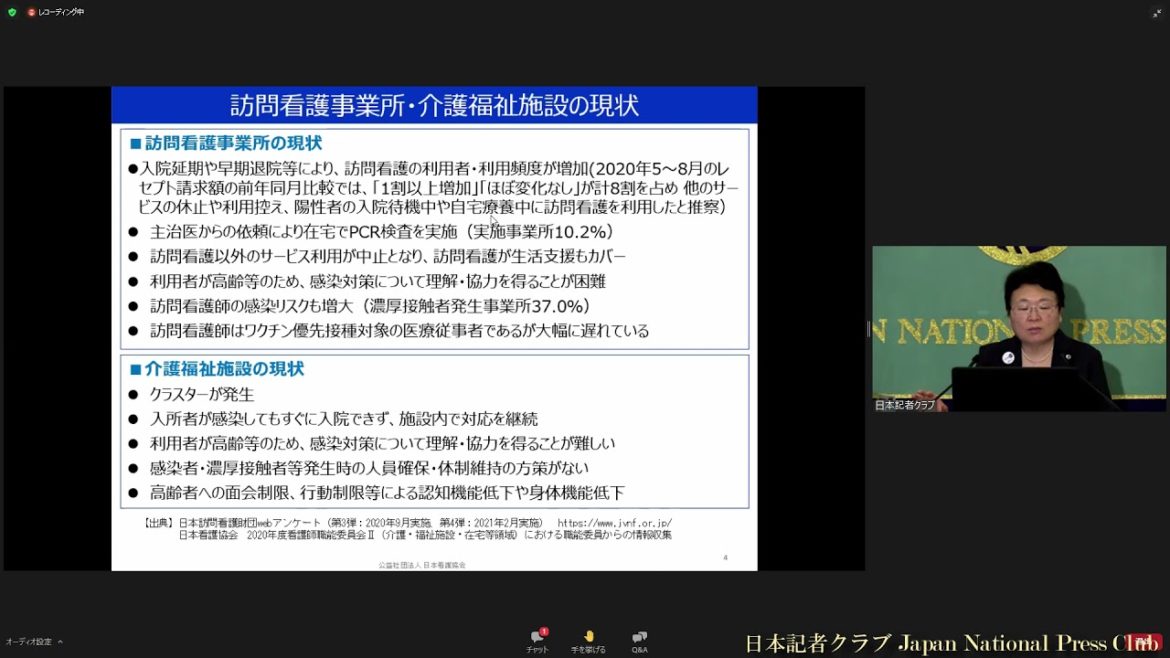Image resolution: width=1170 pixels, height=658 pixels.
Task: Click the red recording indicator icon
Action: click(x=31, y=12)
